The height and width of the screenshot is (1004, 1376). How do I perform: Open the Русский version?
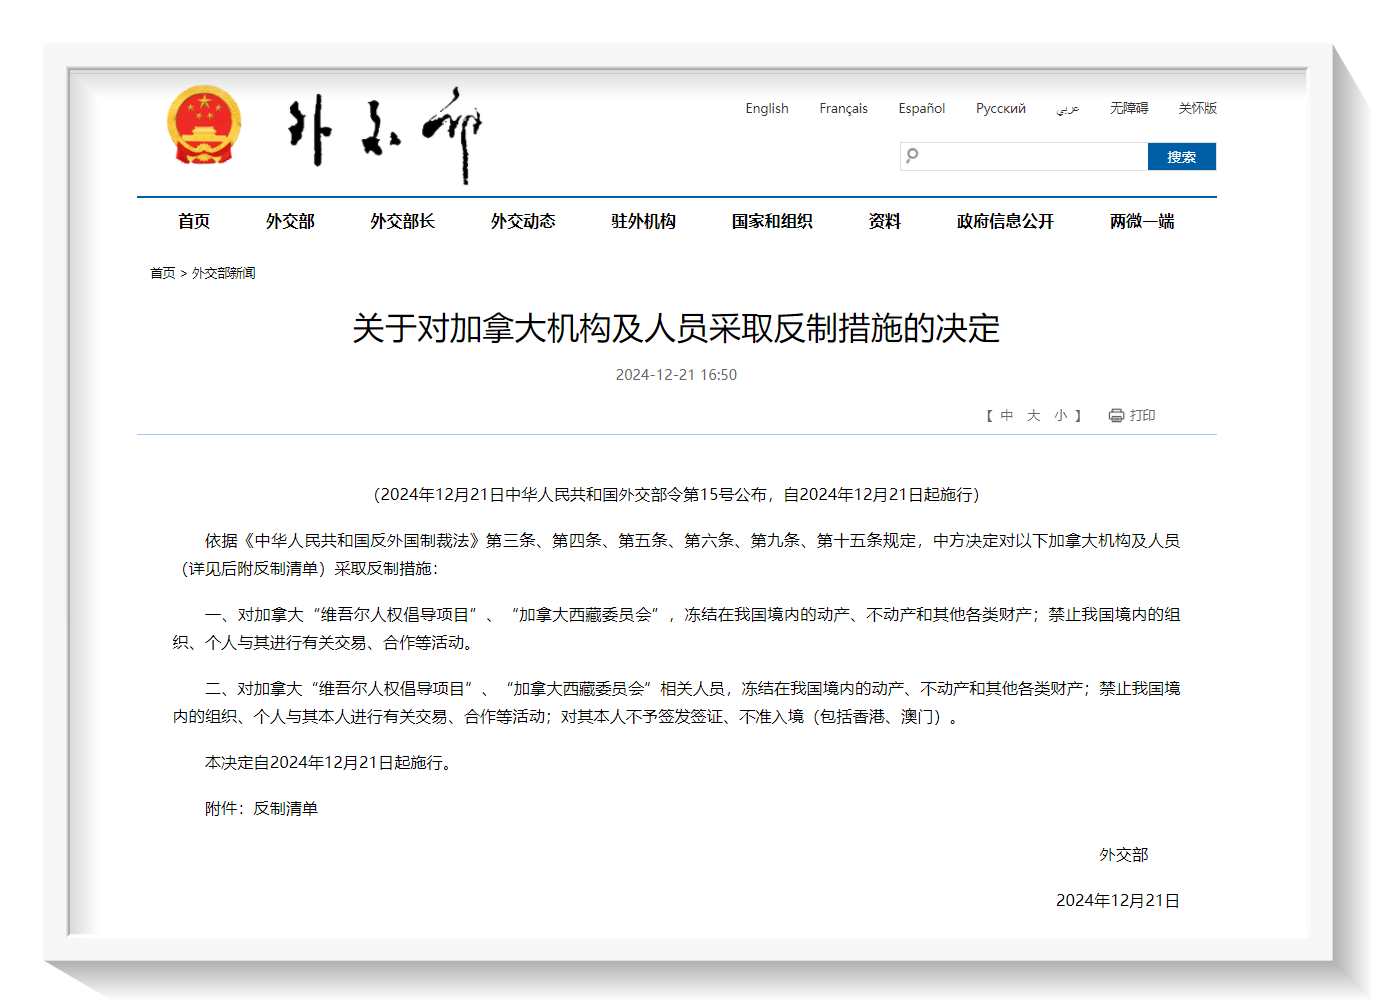point(1000,109)
